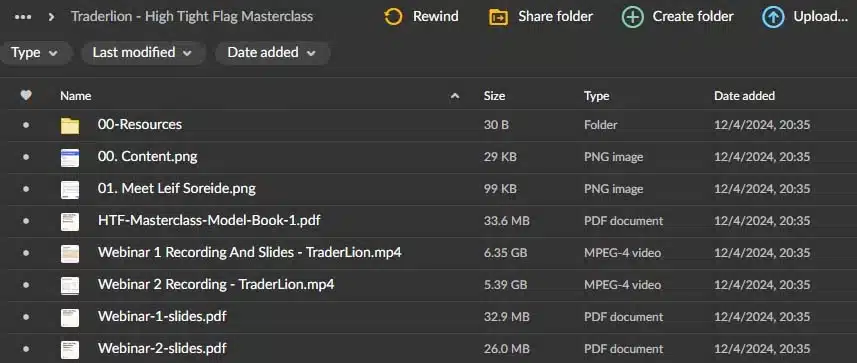Open the 00-Resources folder icon

click(70, 125)
